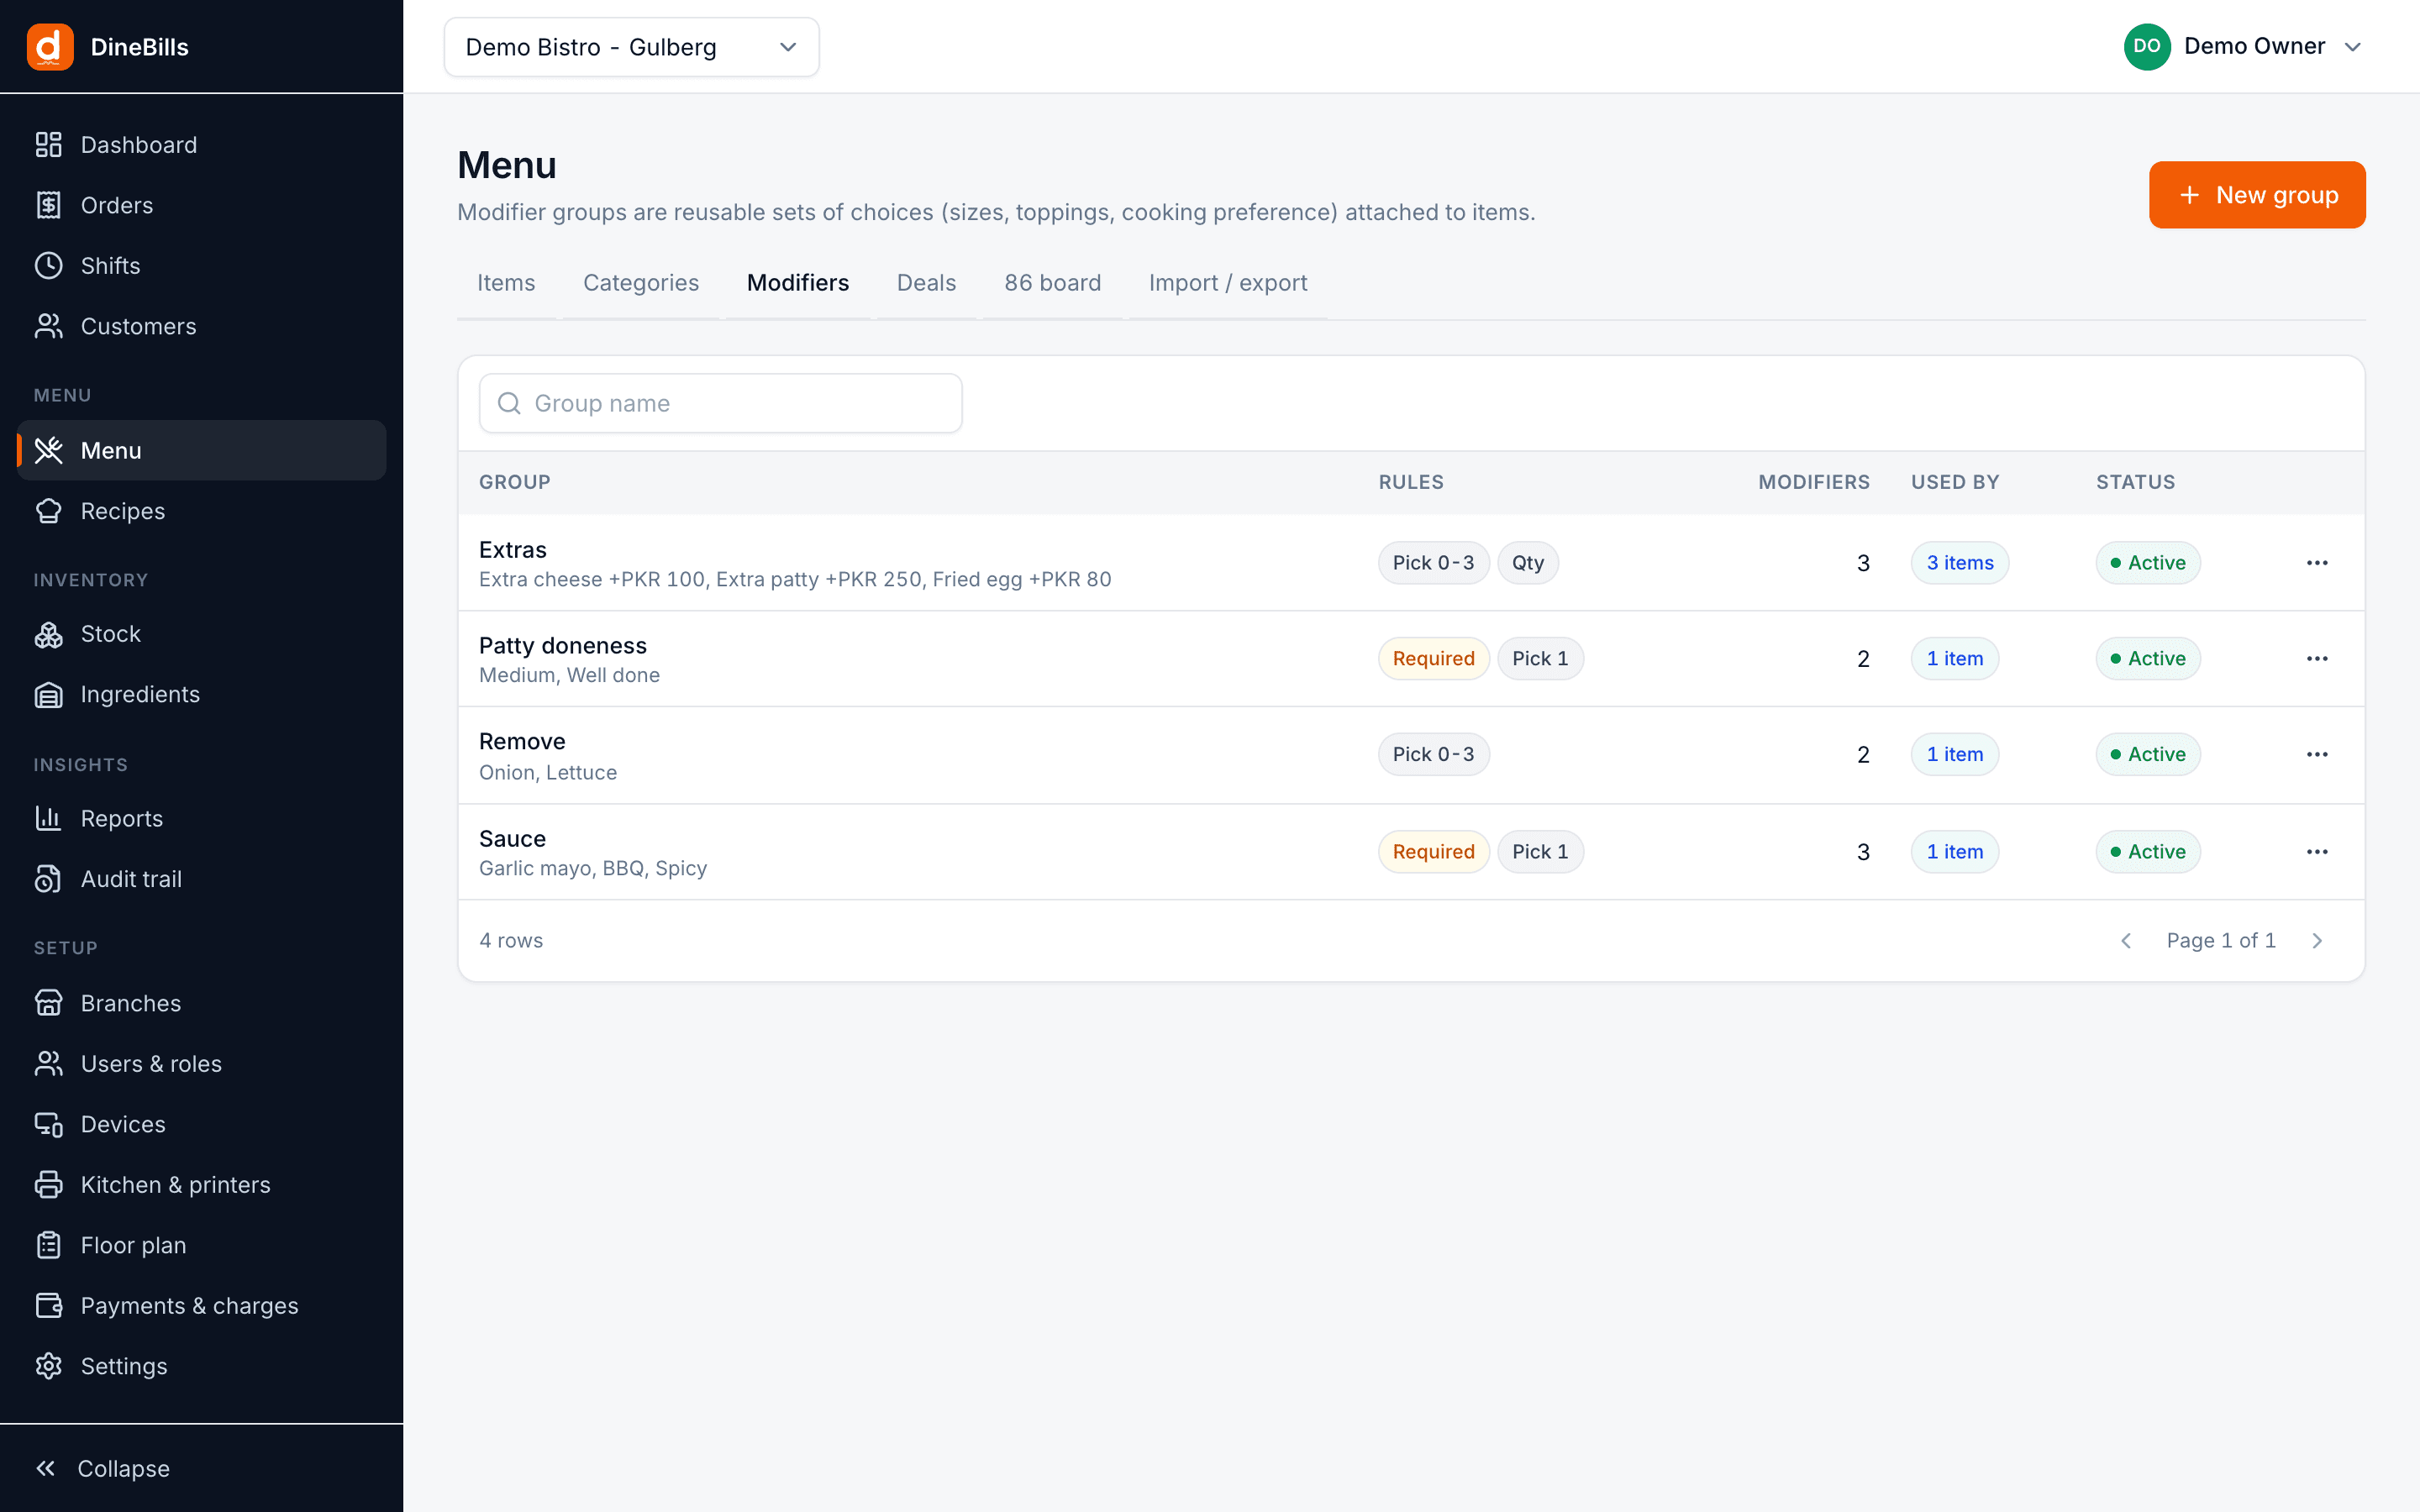Open Kitchen & printers via its printer icon

pyautogui.click(x=49, y=1185)
